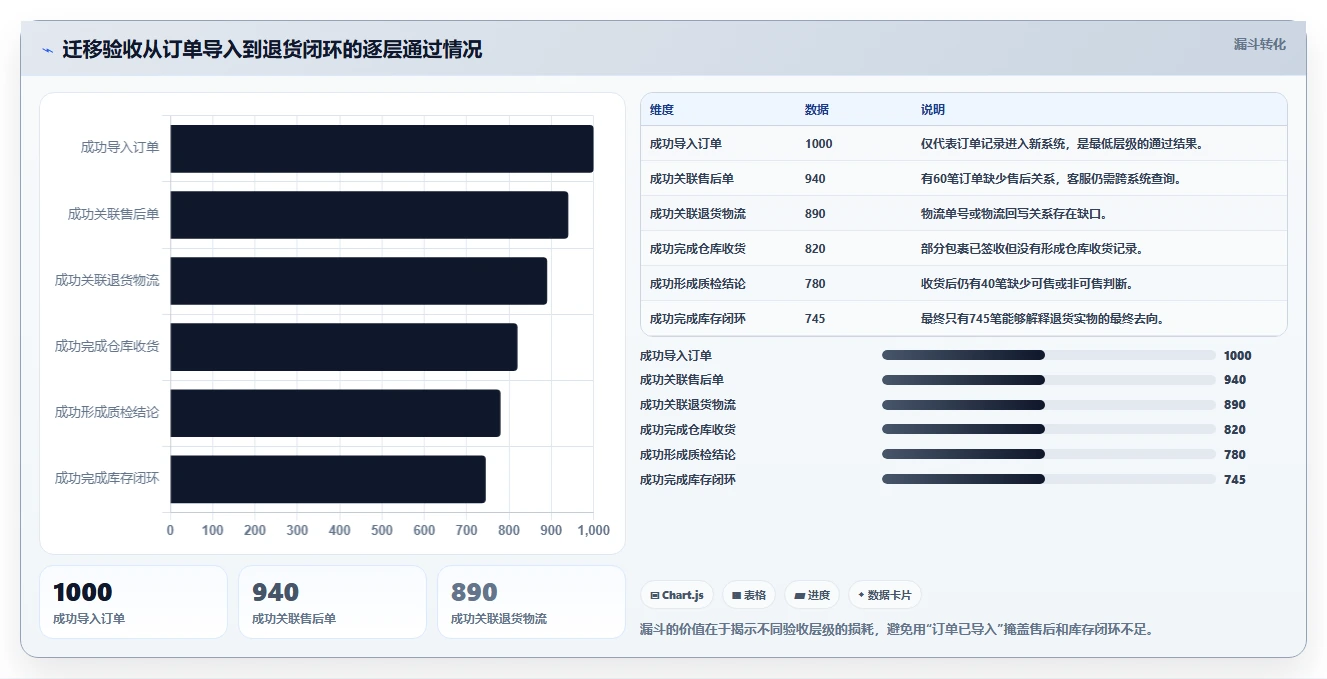Select the Chart.js tag chip

tap(677, 595)
